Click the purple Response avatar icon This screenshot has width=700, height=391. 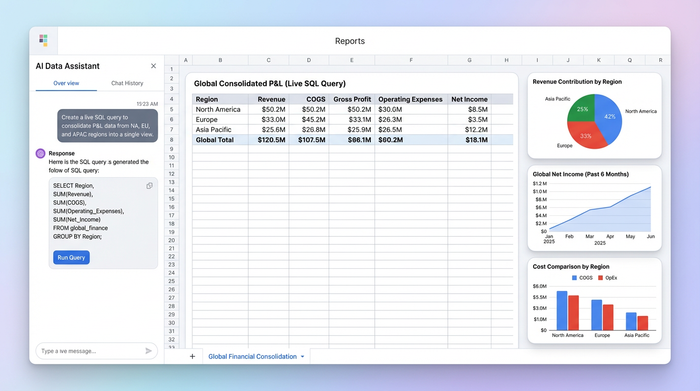pyautogui.click(x=40, y=154)
